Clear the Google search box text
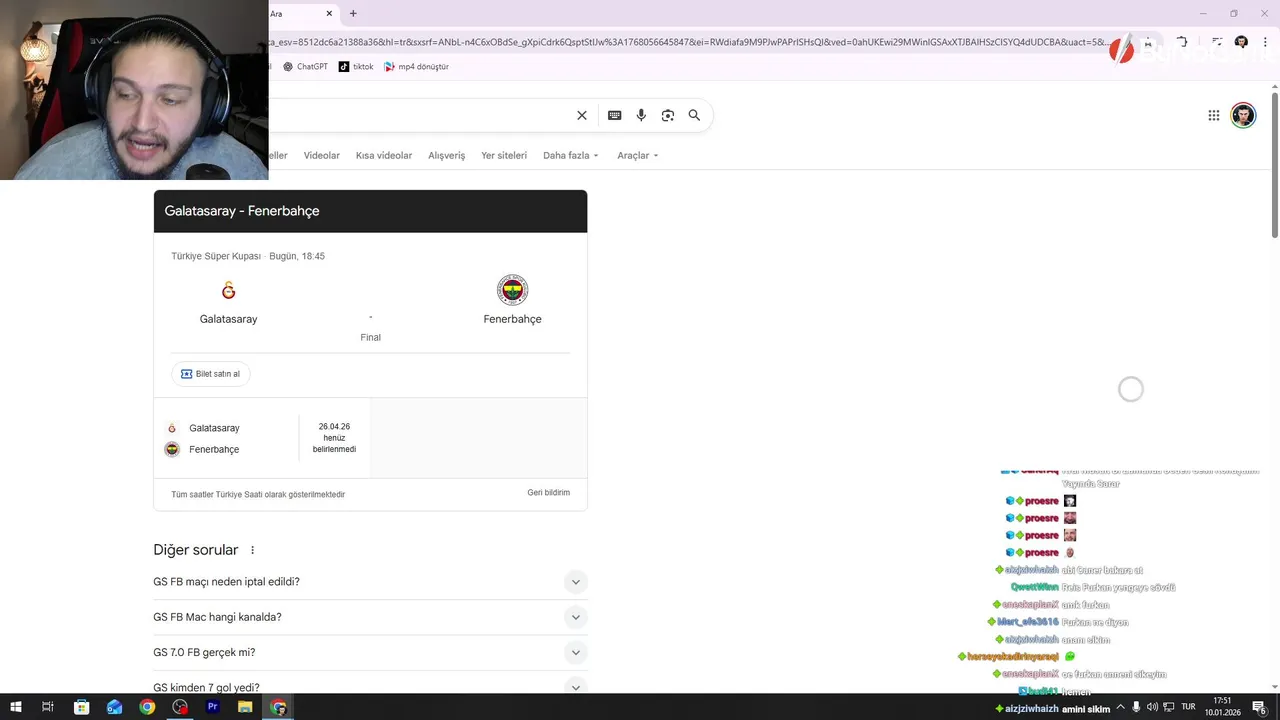The image size is (1280, 720). pyautogui.click(x=582, y=115)
